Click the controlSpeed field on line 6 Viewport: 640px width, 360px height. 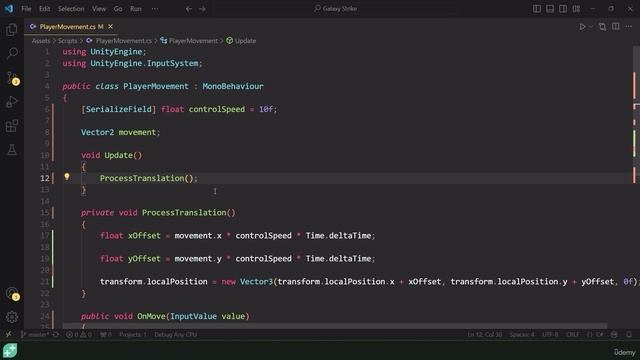(217, 109)
